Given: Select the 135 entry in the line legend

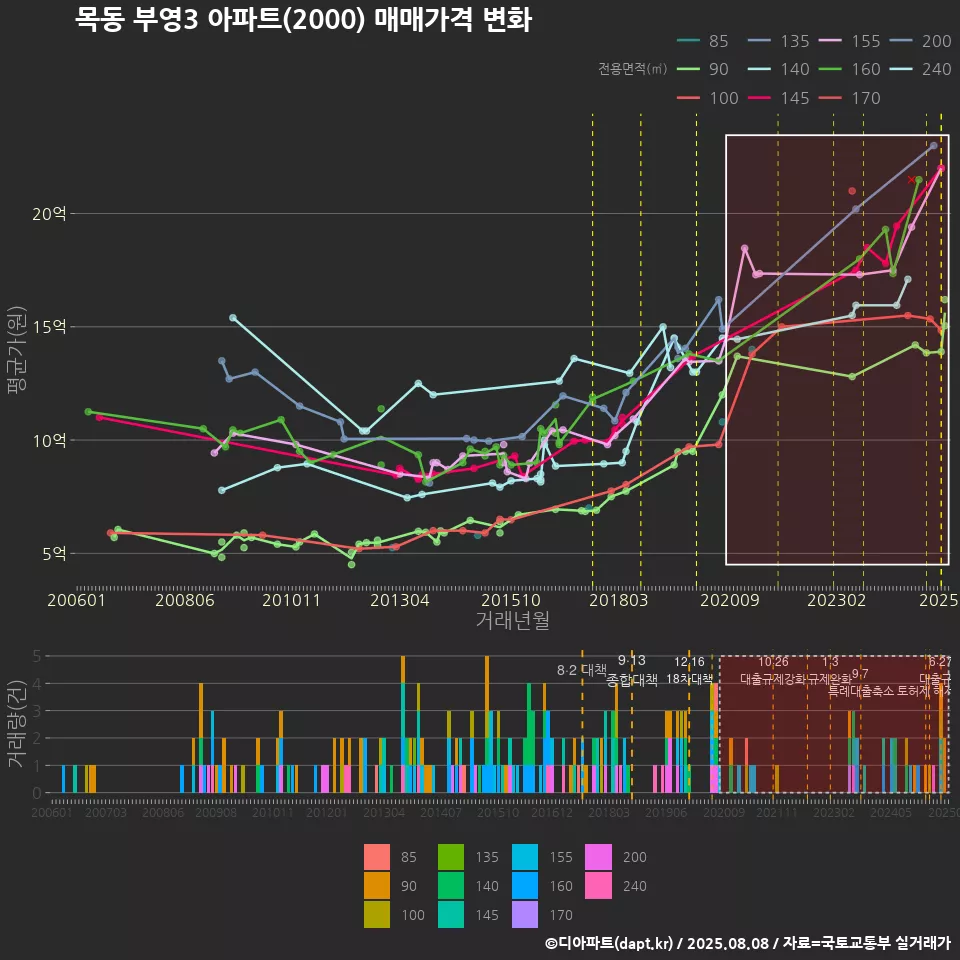Looking at the screenshot, I should click(x=779, y=41).
